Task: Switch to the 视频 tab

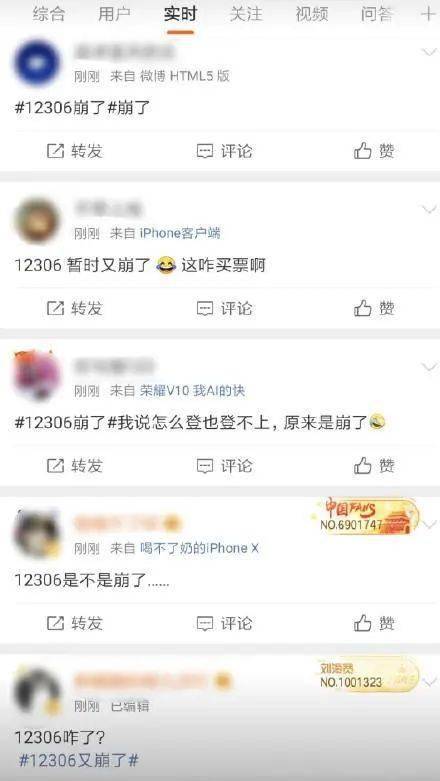Action: [x=311, y=14]
